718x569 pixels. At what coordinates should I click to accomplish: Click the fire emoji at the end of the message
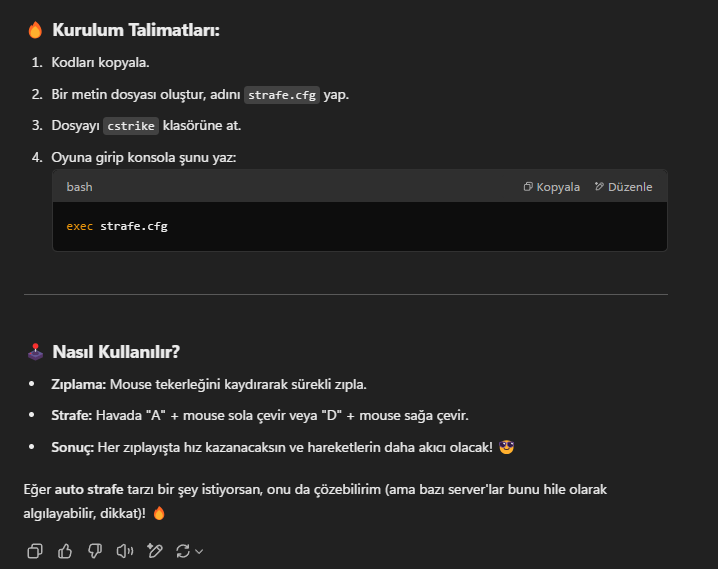coord(159,513)
